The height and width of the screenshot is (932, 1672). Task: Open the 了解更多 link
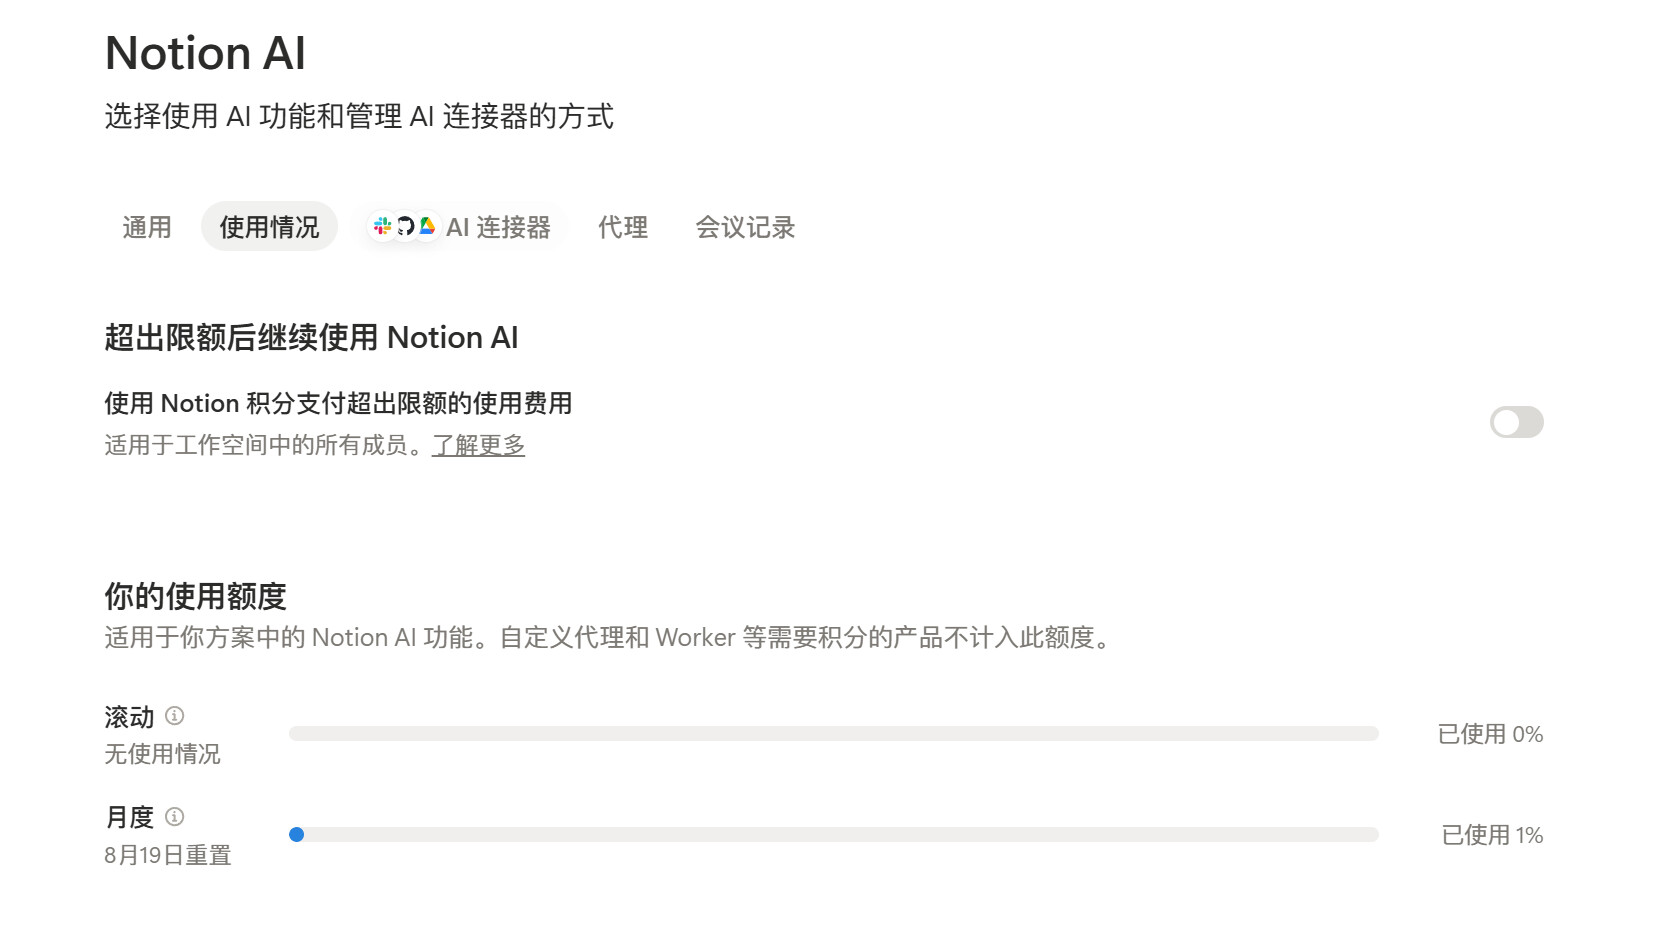click(x=478, y=445)
